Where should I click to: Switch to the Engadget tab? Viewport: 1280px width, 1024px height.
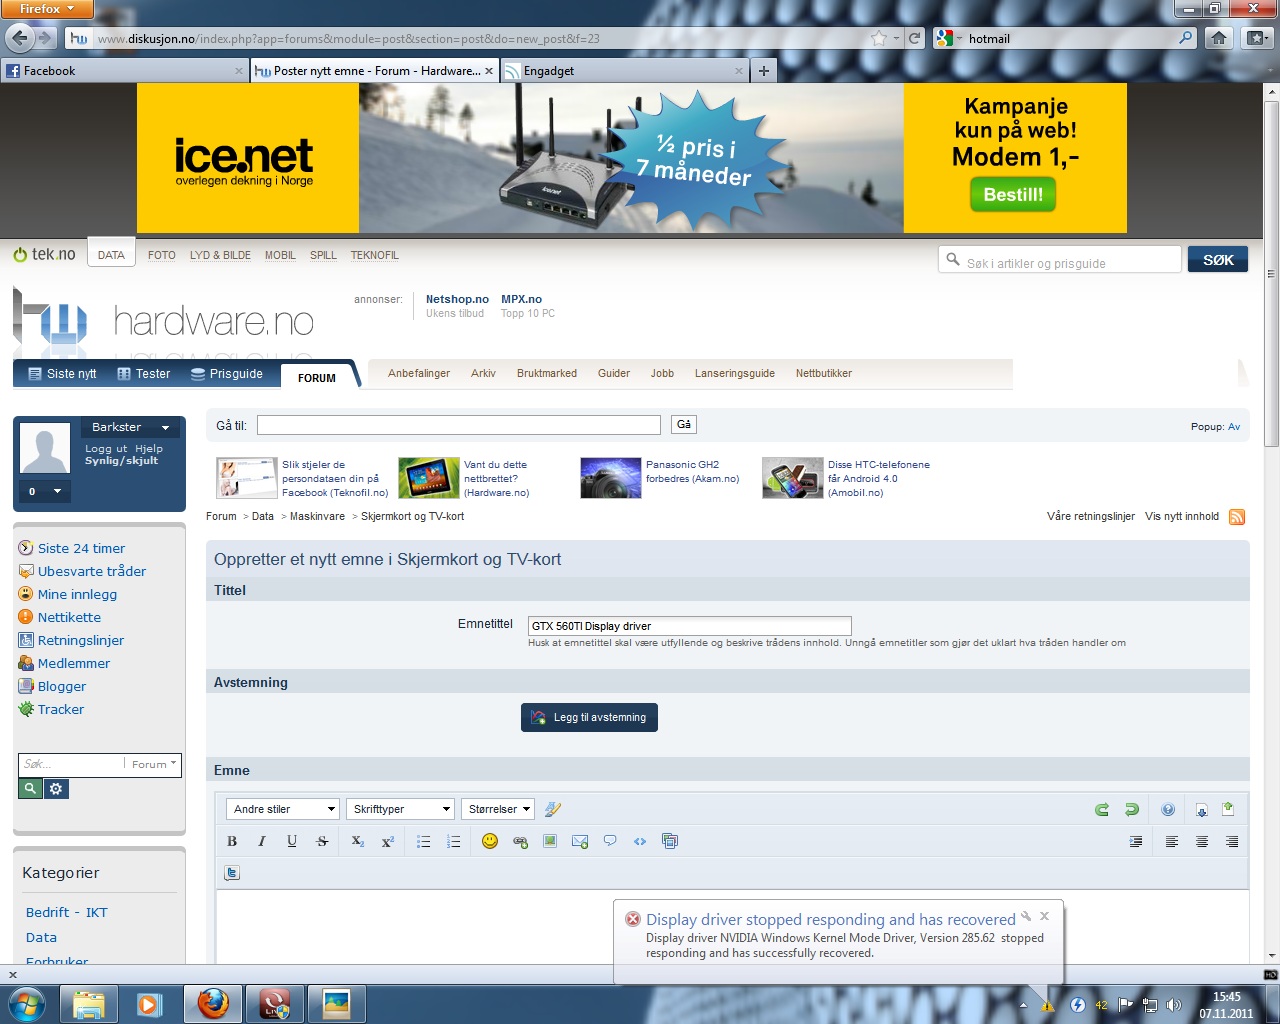coord(624,71)
